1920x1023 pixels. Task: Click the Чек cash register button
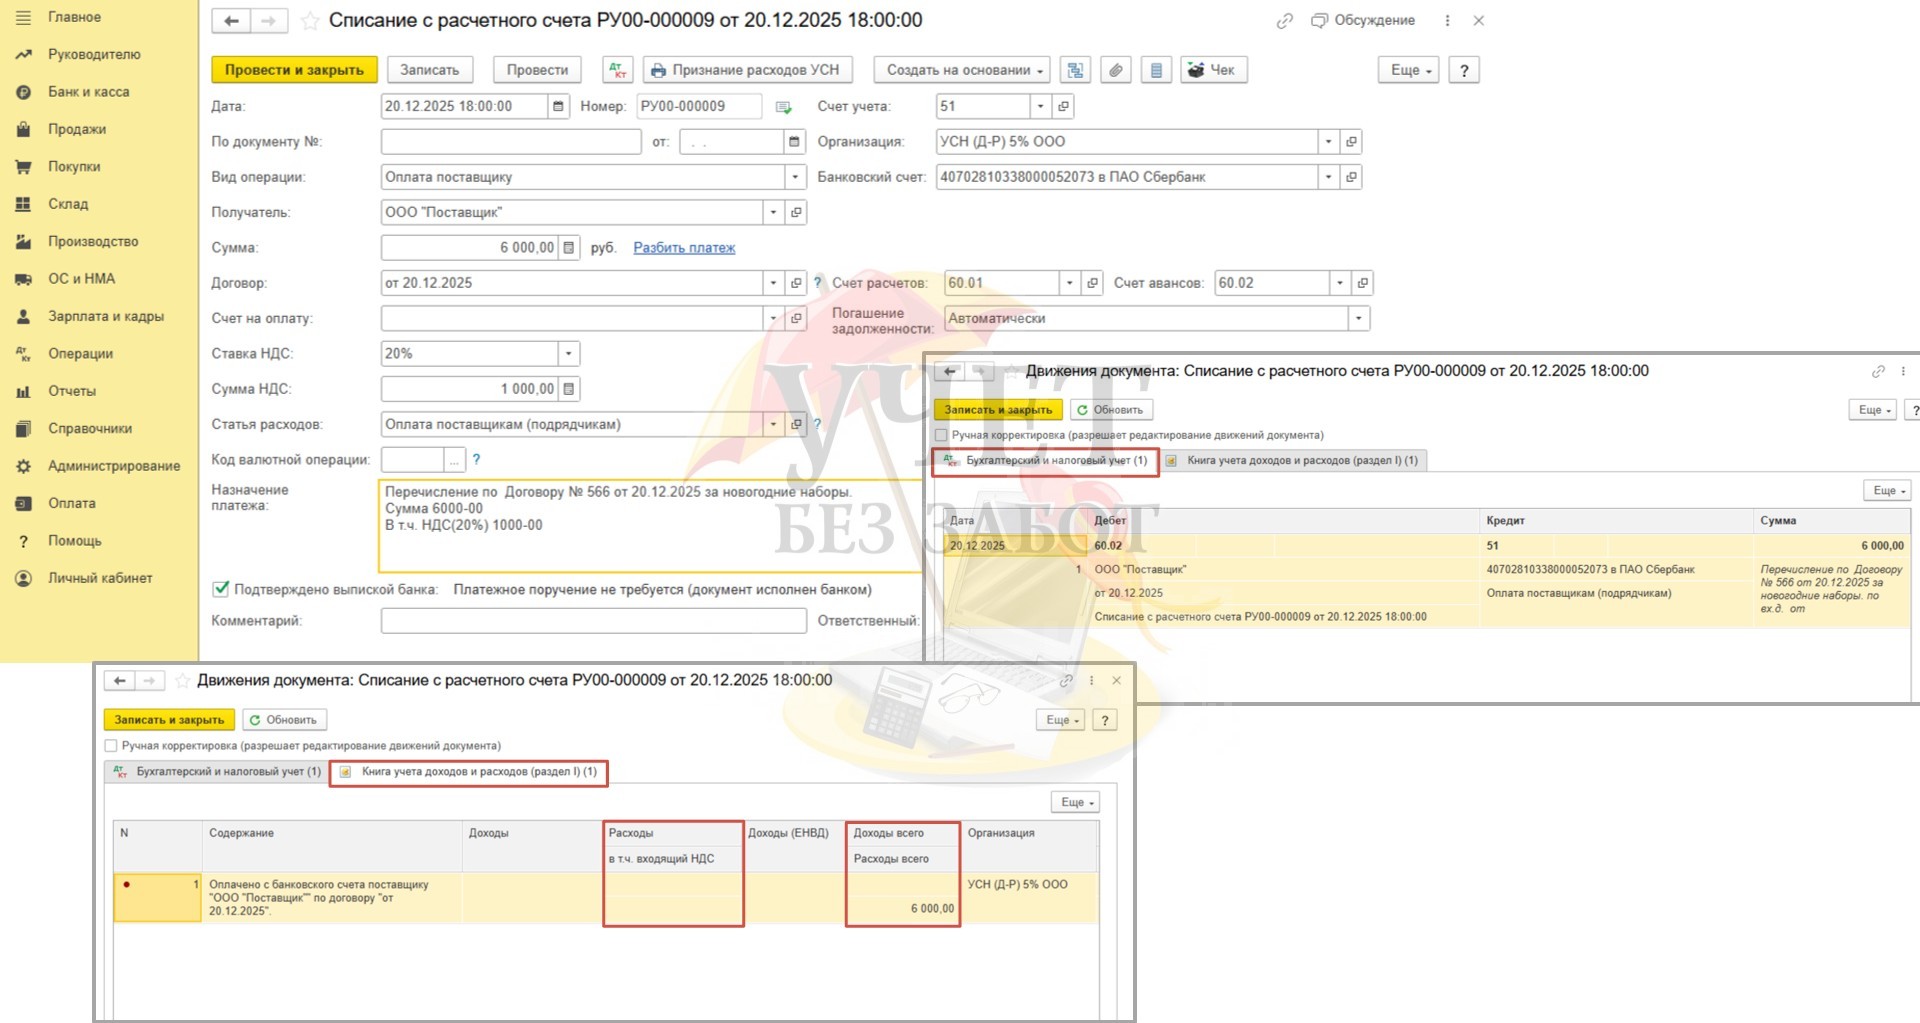[1213, 70]
